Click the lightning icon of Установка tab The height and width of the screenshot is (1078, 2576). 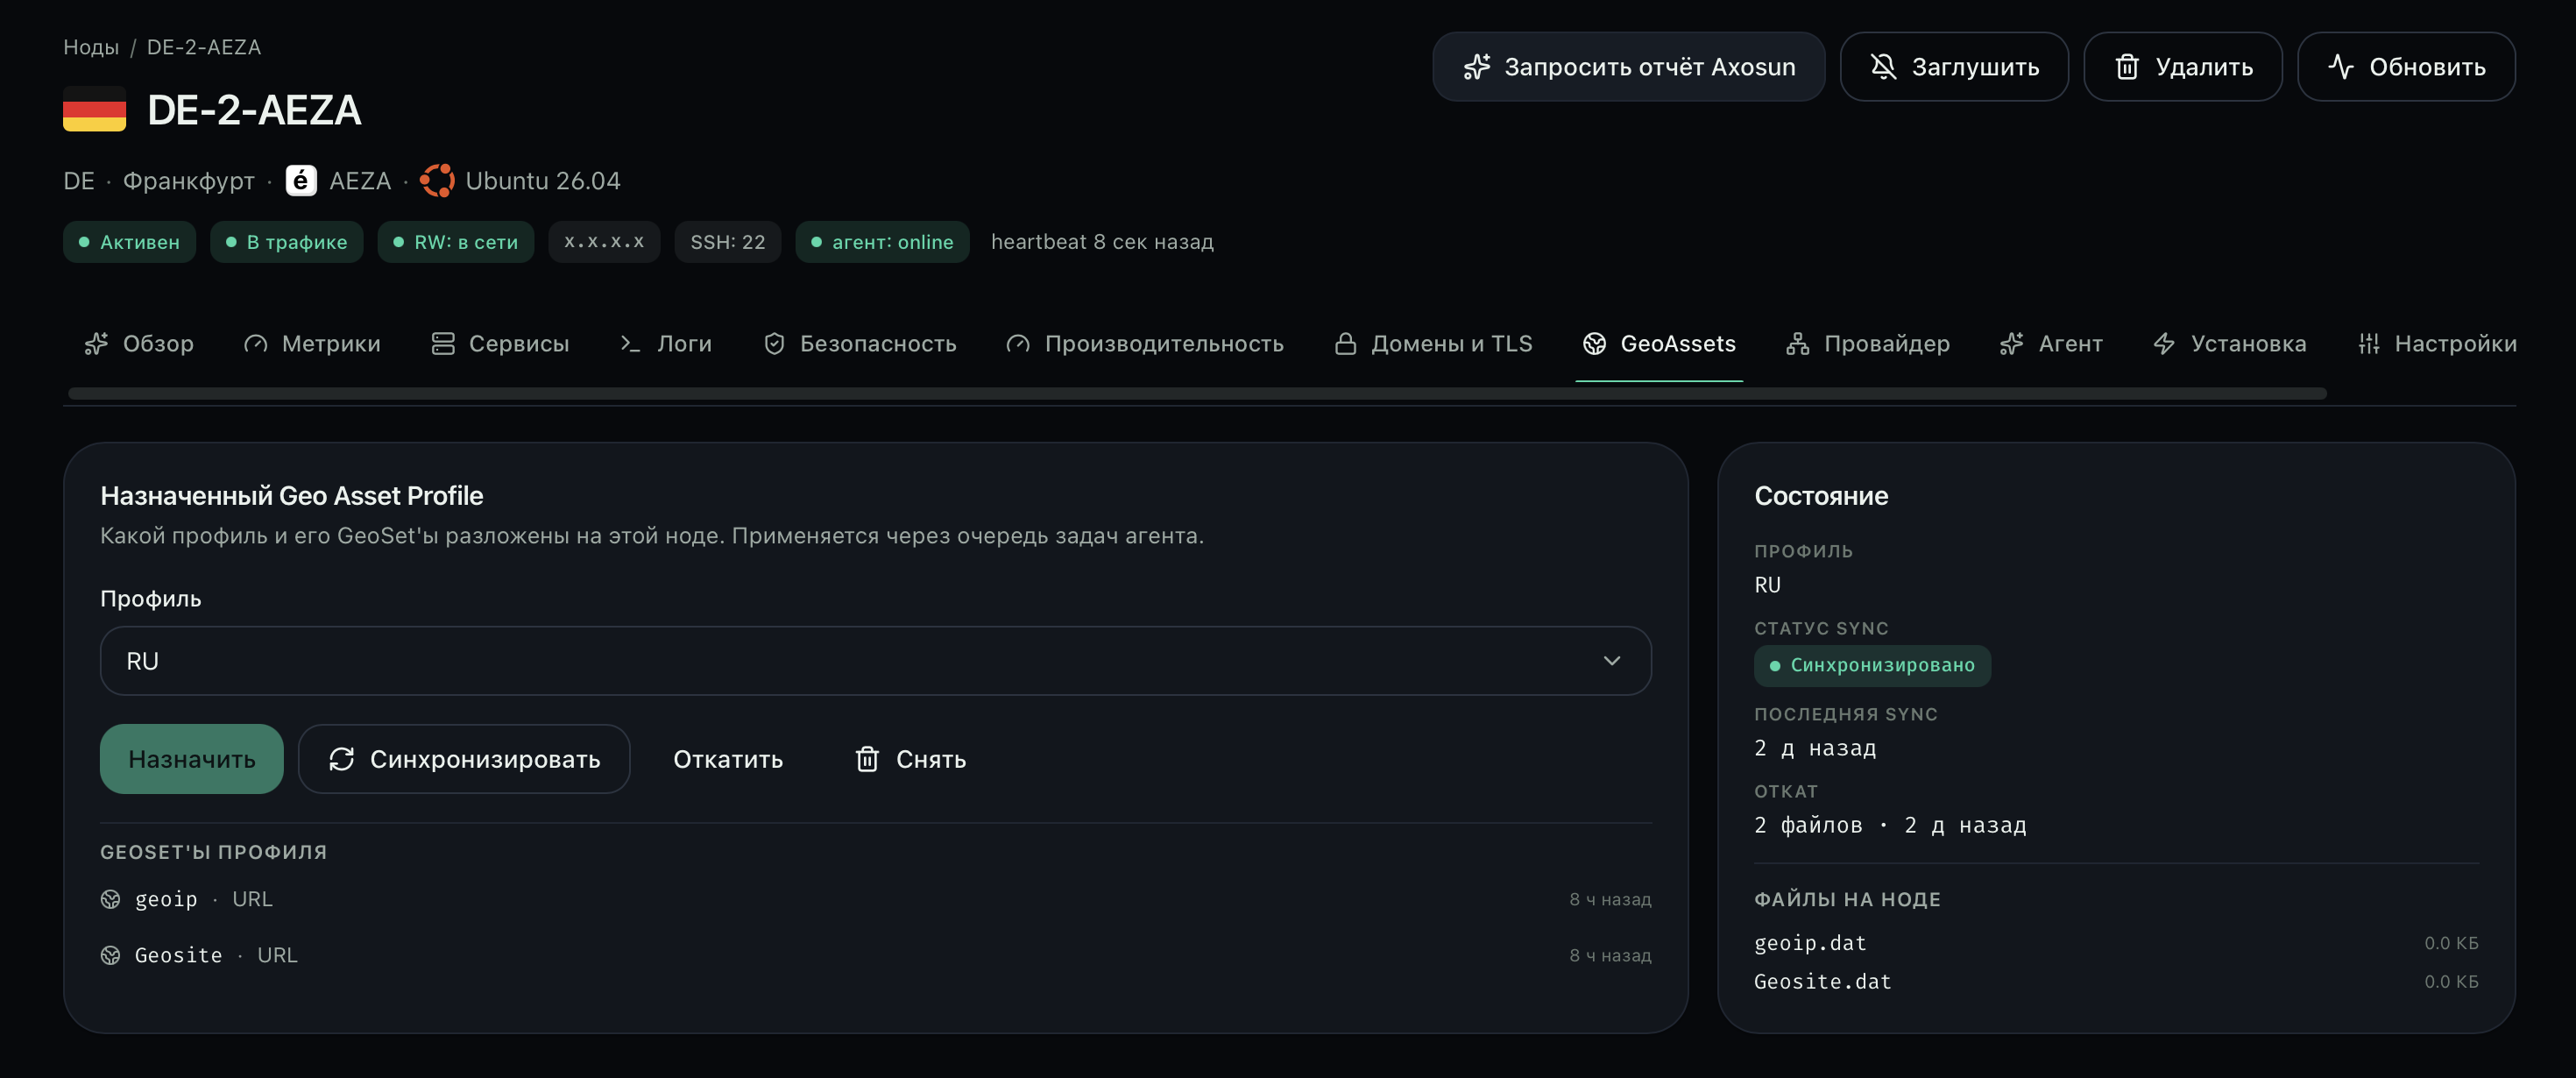(2164, 344)
